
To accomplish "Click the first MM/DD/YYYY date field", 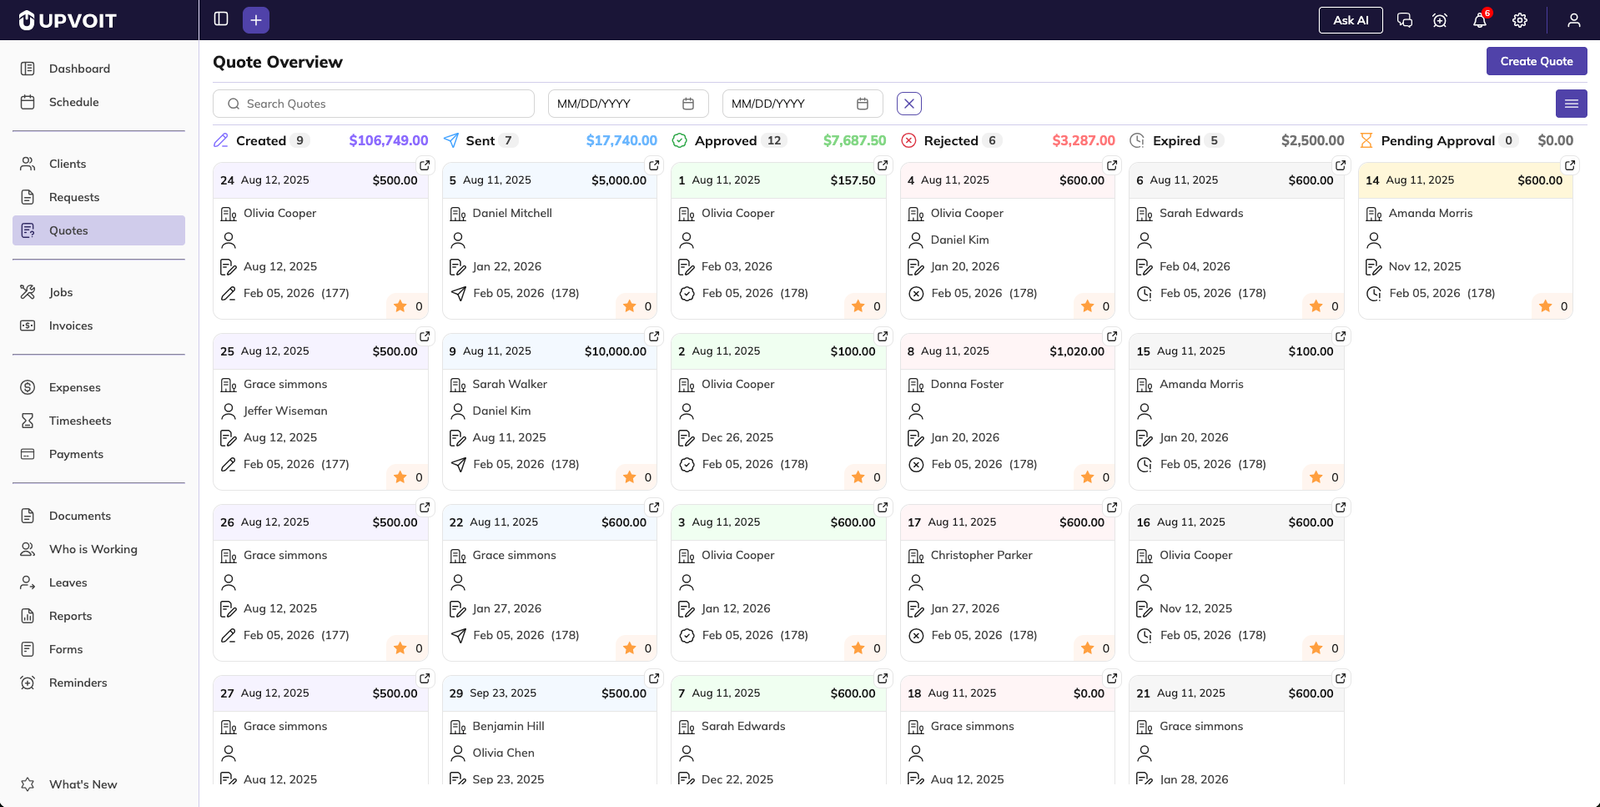I will pos(628,104).
